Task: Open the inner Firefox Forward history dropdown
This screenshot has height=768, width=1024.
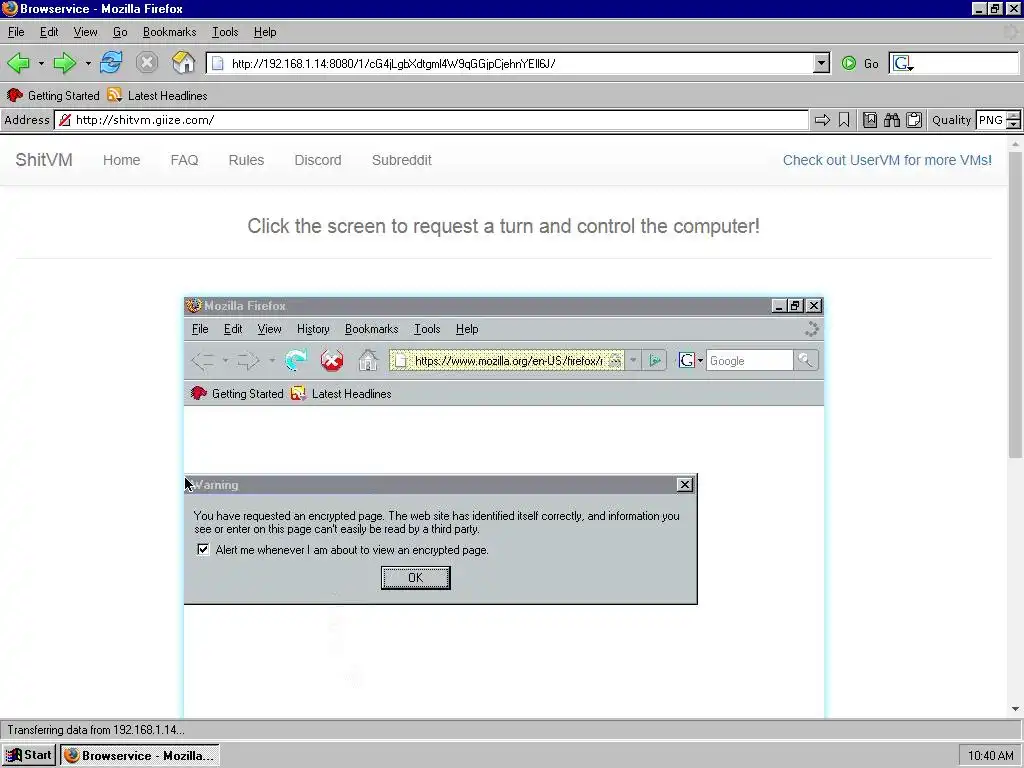Action: pyautogui.click(x=272, y=360)
